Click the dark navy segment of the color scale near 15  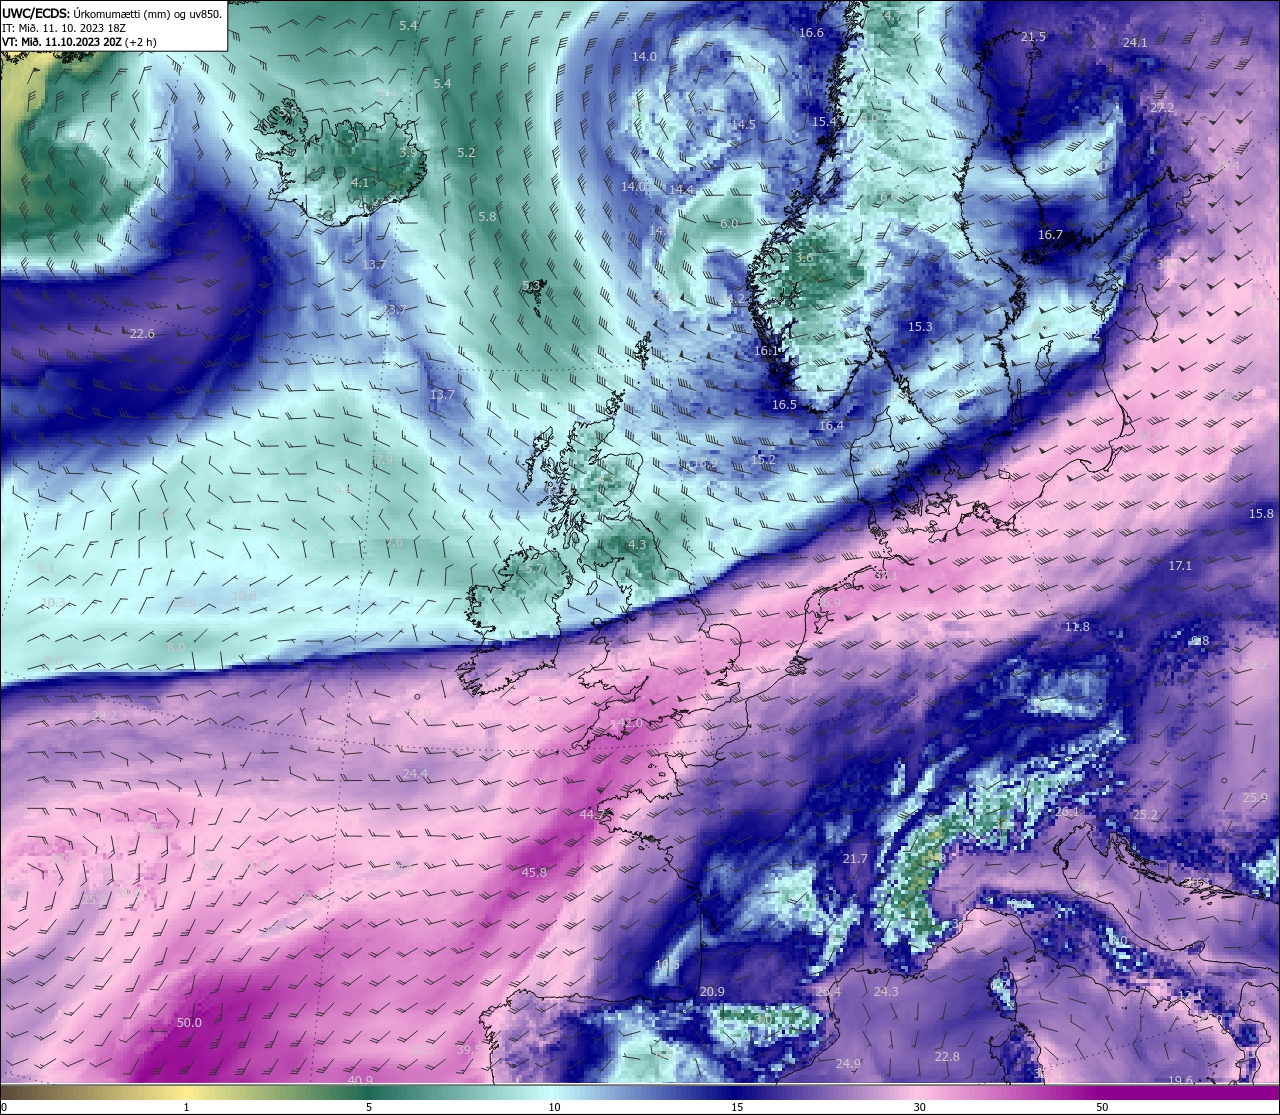tap(737, 1092)
